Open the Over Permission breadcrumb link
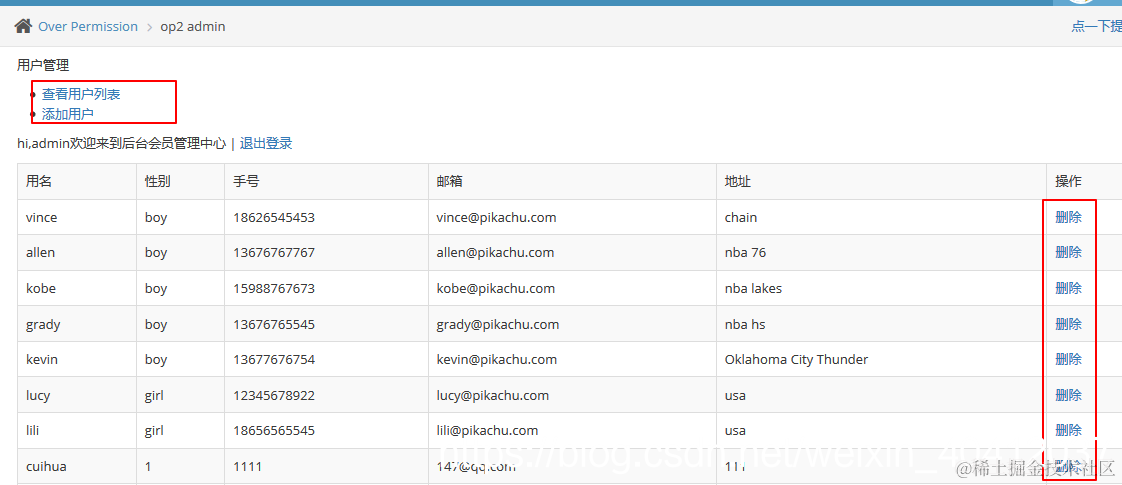This screenshot has width=1122, height=485. (87, 26)
